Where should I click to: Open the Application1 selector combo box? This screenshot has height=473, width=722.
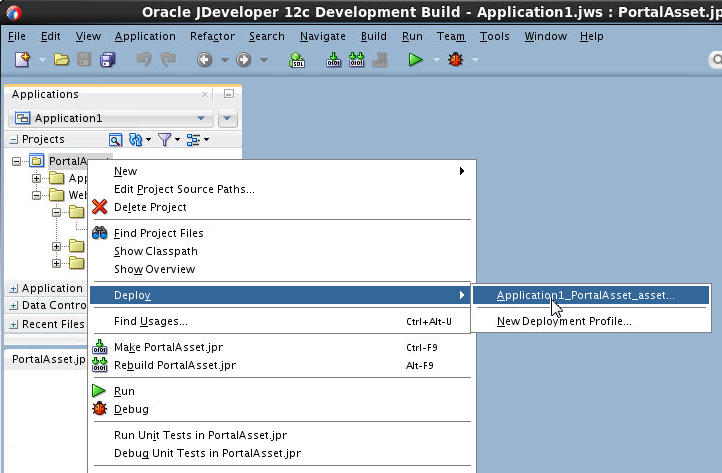[111, 118]
